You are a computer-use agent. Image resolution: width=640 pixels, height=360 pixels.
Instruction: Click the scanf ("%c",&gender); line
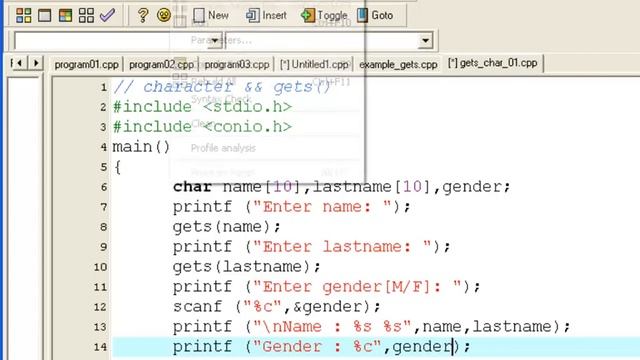[x=276, y=307]
